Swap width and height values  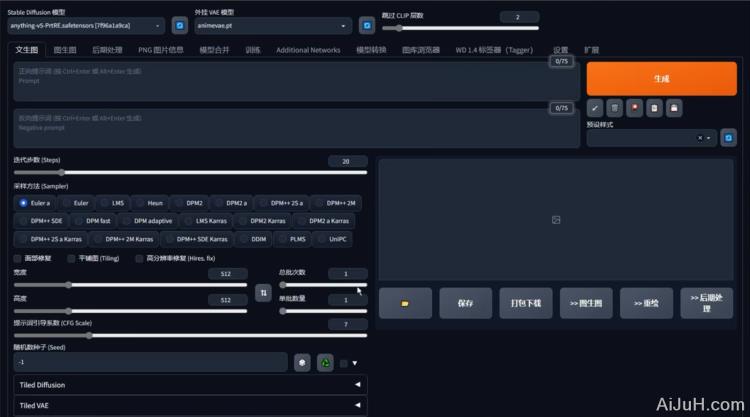pyautogui.click(x=263, y=292)
